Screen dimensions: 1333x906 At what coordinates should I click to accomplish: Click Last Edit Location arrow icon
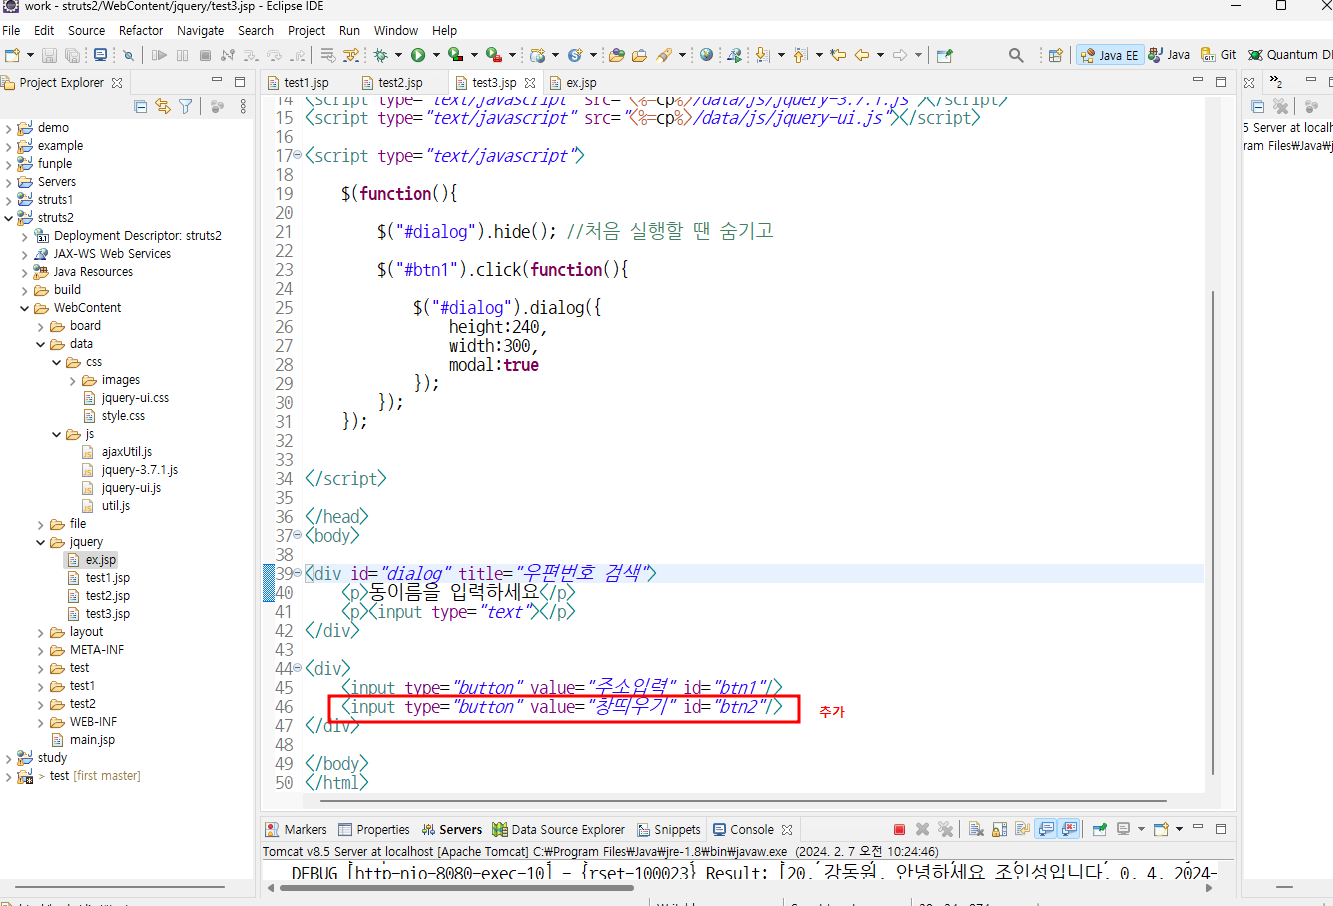click(x=838, y=55)
